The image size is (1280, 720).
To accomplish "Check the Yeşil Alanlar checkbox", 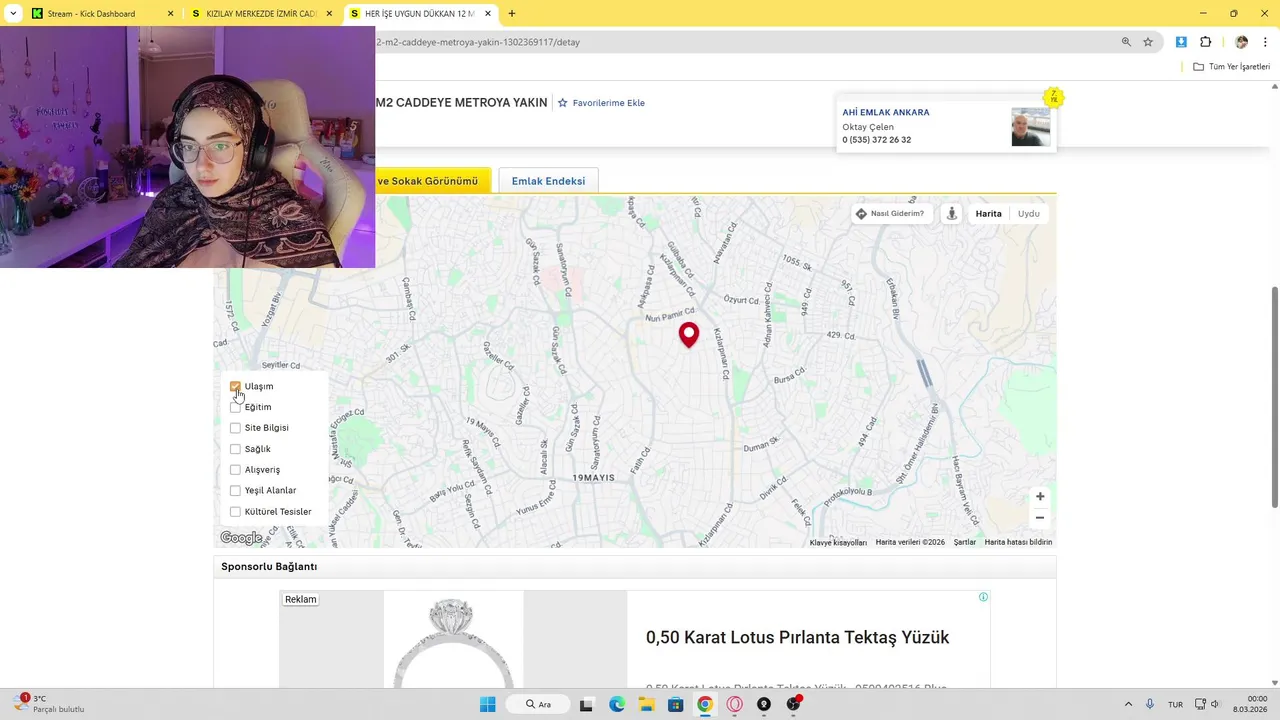I will click(235, 491).
